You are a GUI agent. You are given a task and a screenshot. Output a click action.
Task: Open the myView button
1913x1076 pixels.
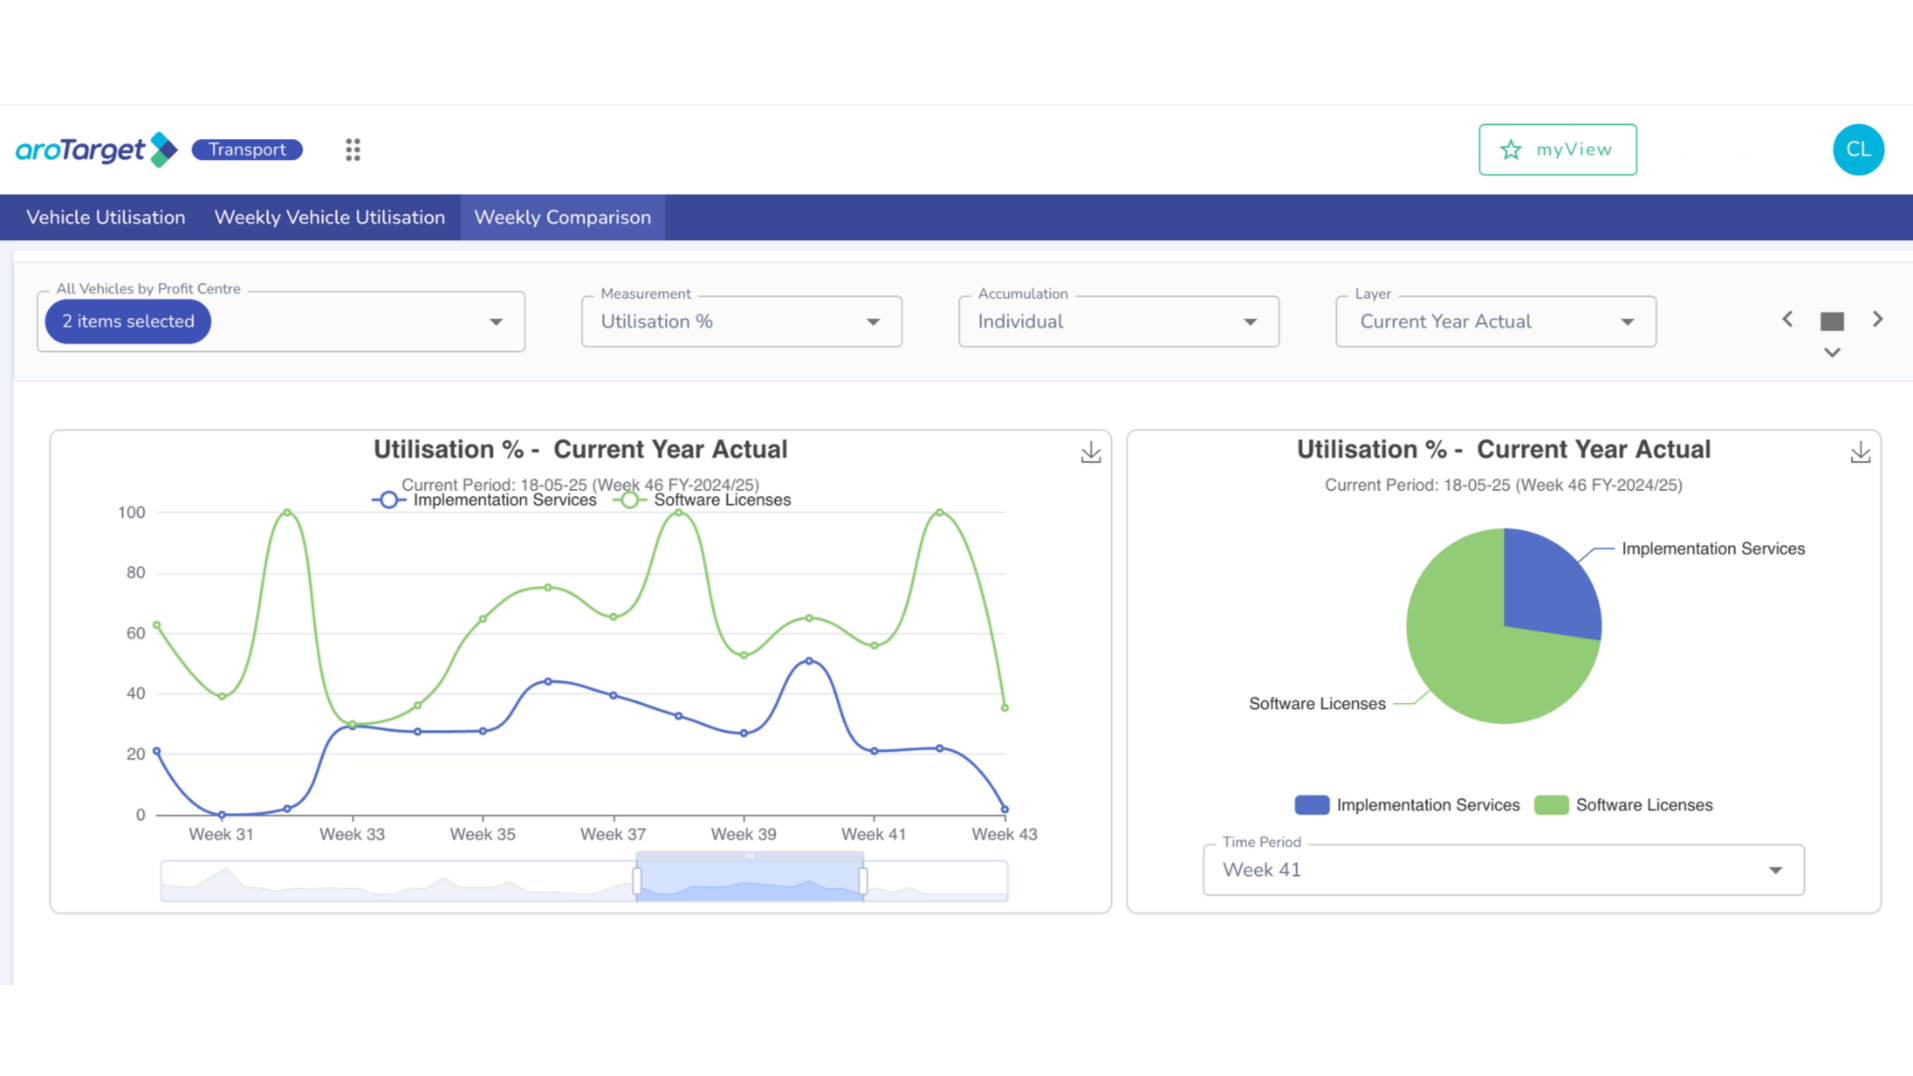(x=1557, y=150)
